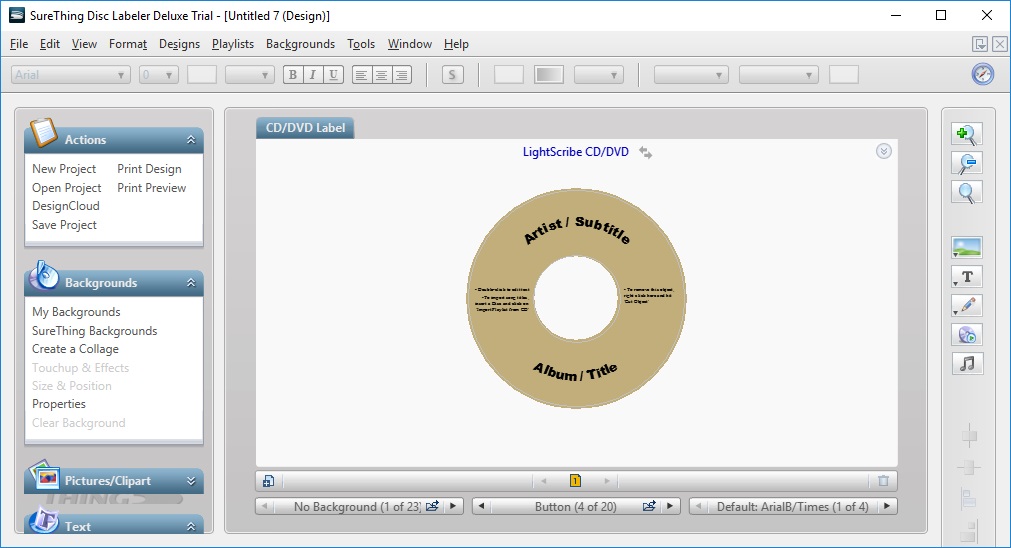Click Save Project link

(x=64, y=225)
